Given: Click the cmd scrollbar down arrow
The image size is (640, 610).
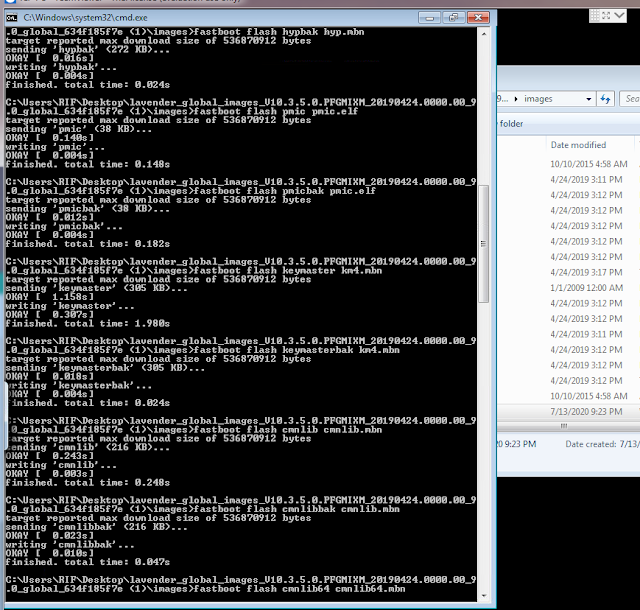Looking at the screenshot, I should 484,596.
